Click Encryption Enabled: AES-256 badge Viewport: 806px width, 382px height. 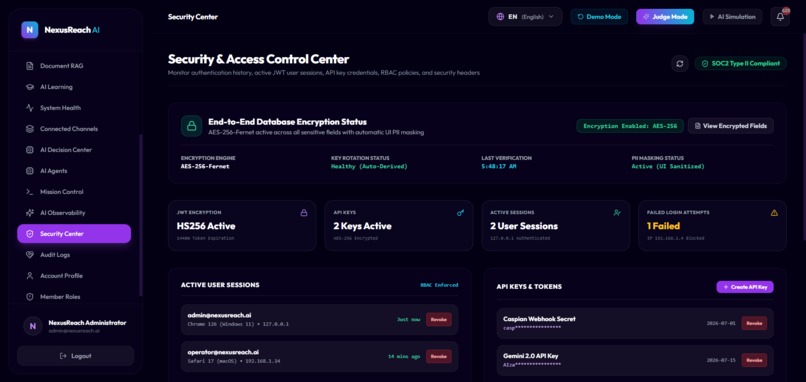pos(630,126)
